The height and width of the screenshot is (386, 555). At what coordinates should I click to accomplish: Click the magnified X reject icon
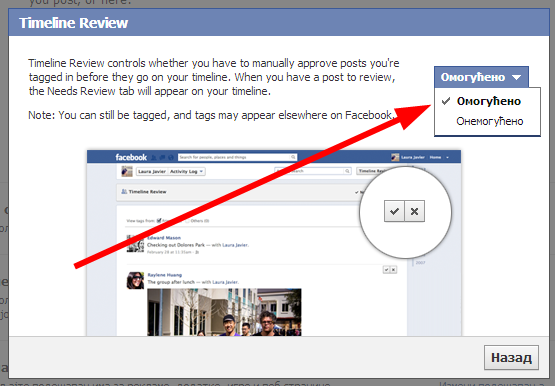click(414, 211)
